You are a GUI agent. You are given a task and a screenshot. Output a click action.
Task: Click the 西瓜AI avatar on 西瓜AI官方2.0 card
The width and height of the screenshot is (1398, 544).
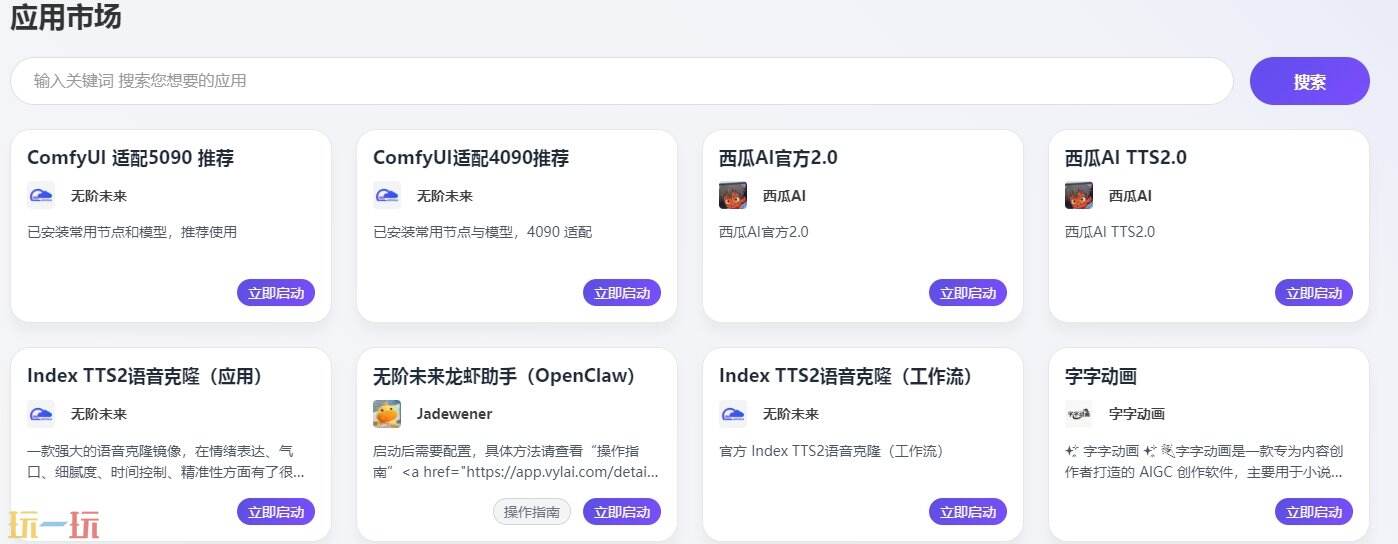click(x=733, y=195)
